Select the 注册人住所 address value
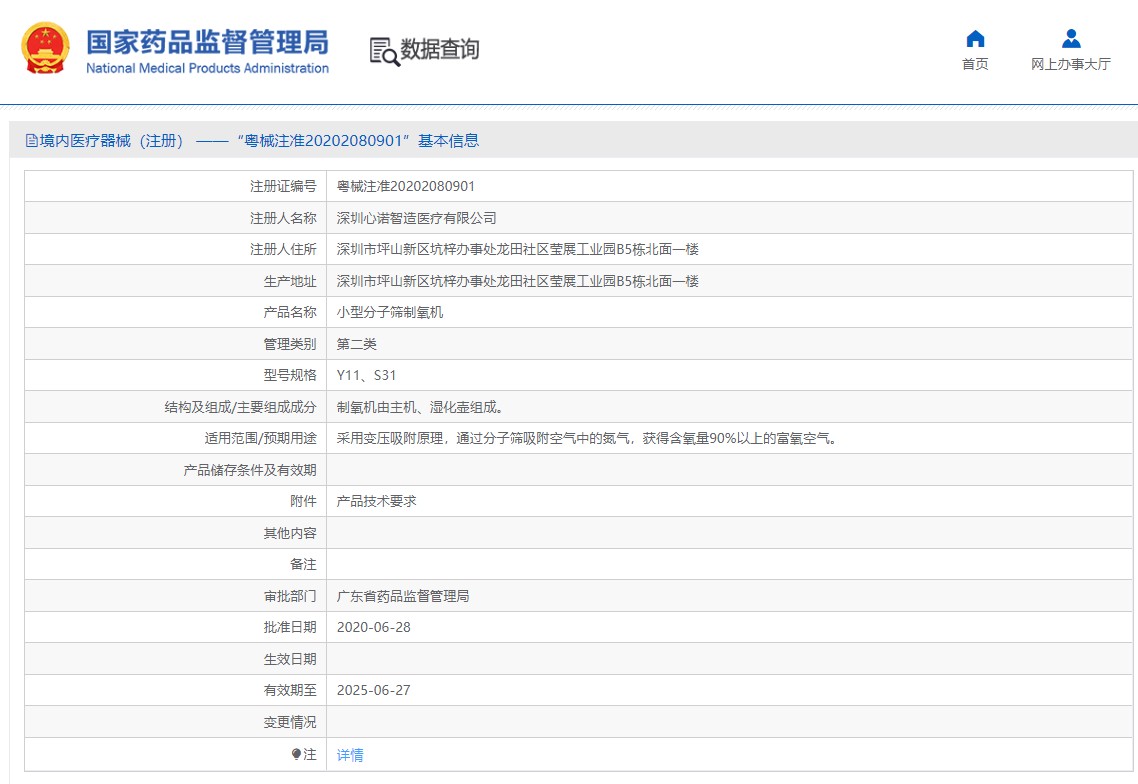The image size is (1138, 784). [x=517, y=249]
